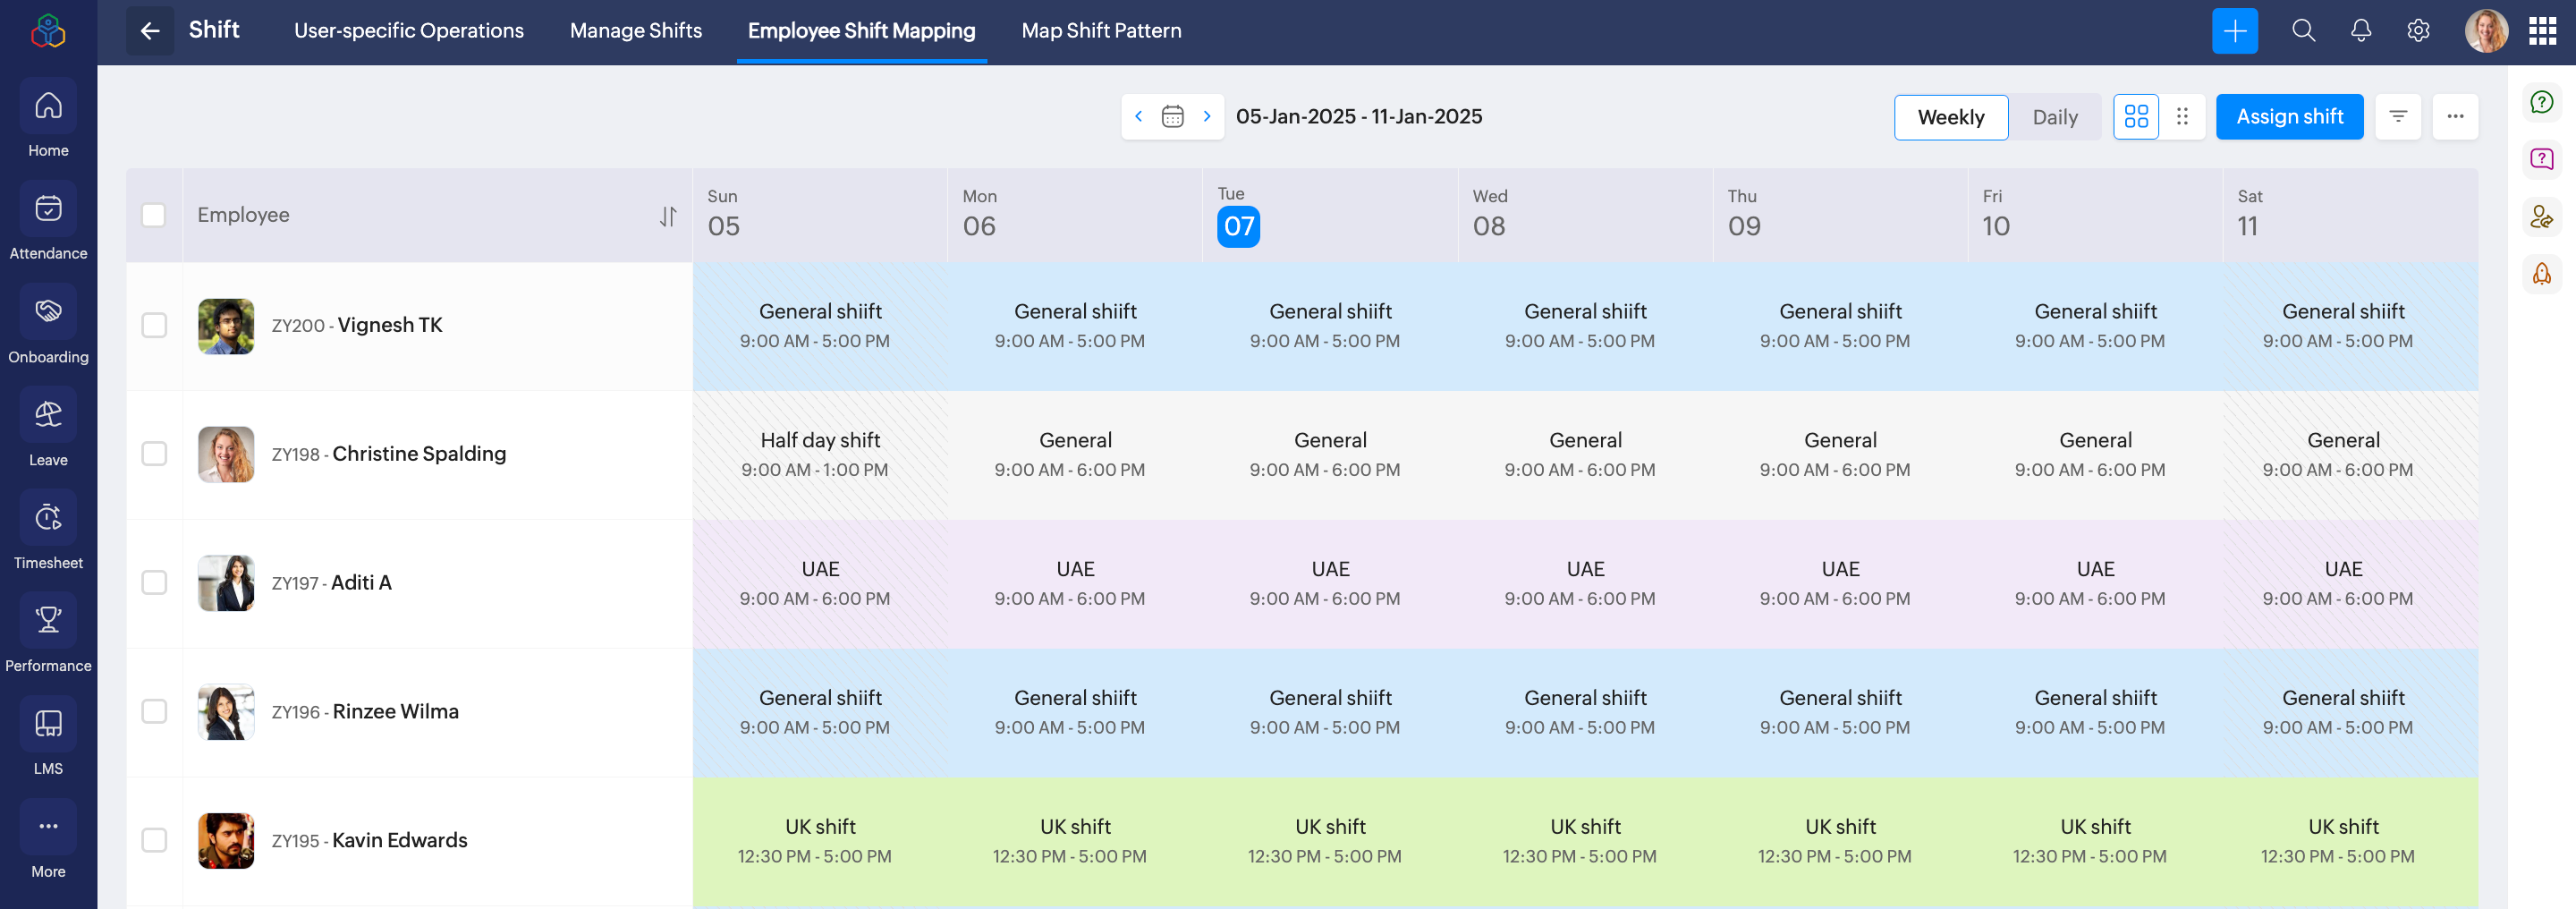Click Vignesh TK's profile photo
2576x909 pixels.
[x=226, y=325]
